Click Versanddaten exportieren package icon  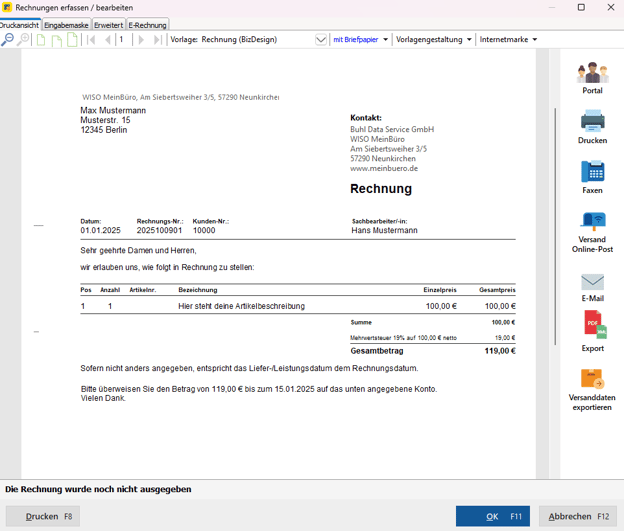point(592,390)
